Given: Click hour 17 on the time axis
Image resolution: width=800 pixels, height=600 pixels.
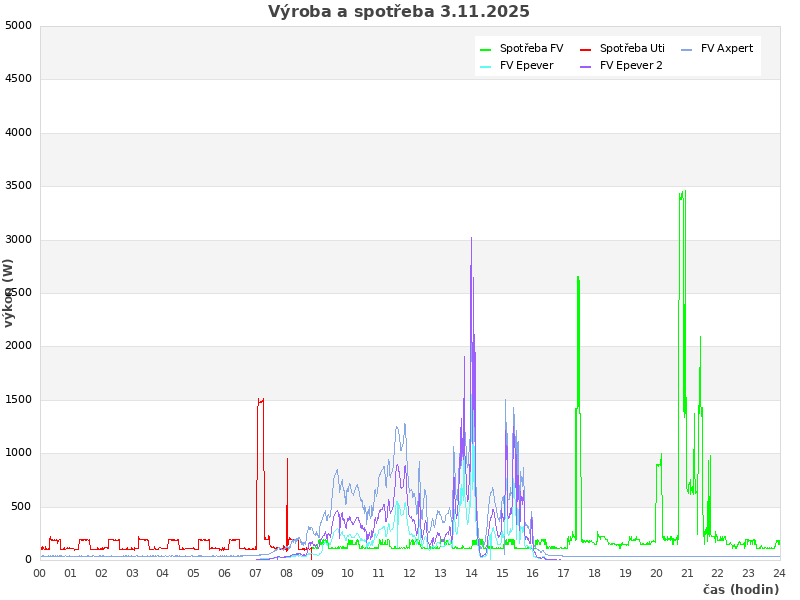Looking at the screenshot, I should pyautogui.click(x=563, y=573).
